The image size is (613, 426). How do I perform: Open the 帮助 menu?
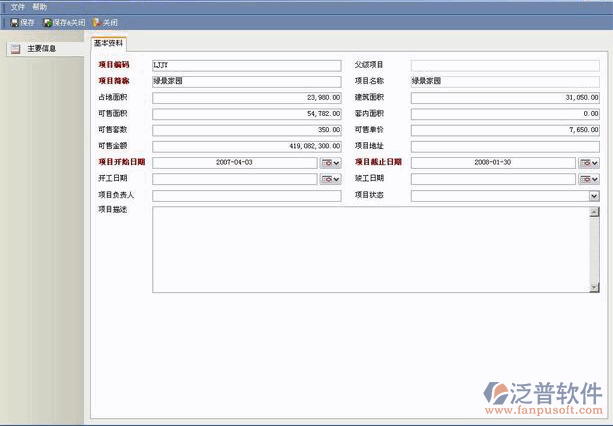tap(39, 7)
